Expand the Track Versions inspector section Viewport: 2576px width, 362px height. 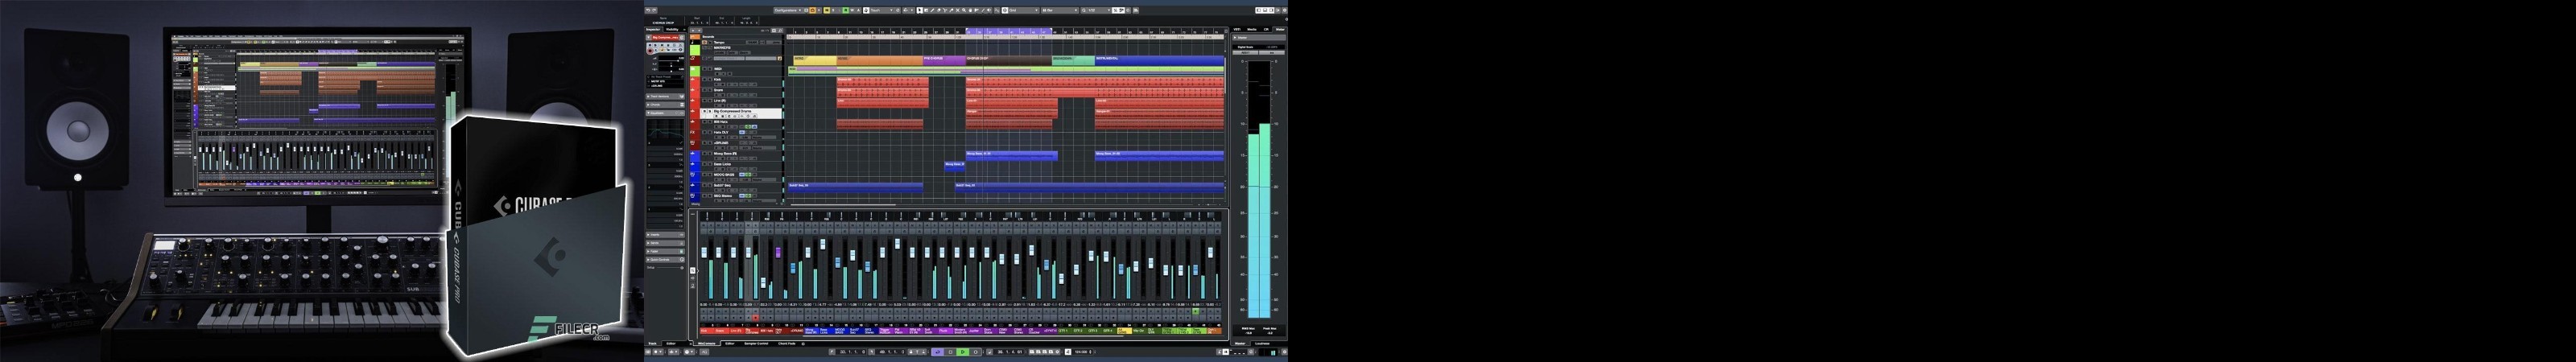[665, 96]
